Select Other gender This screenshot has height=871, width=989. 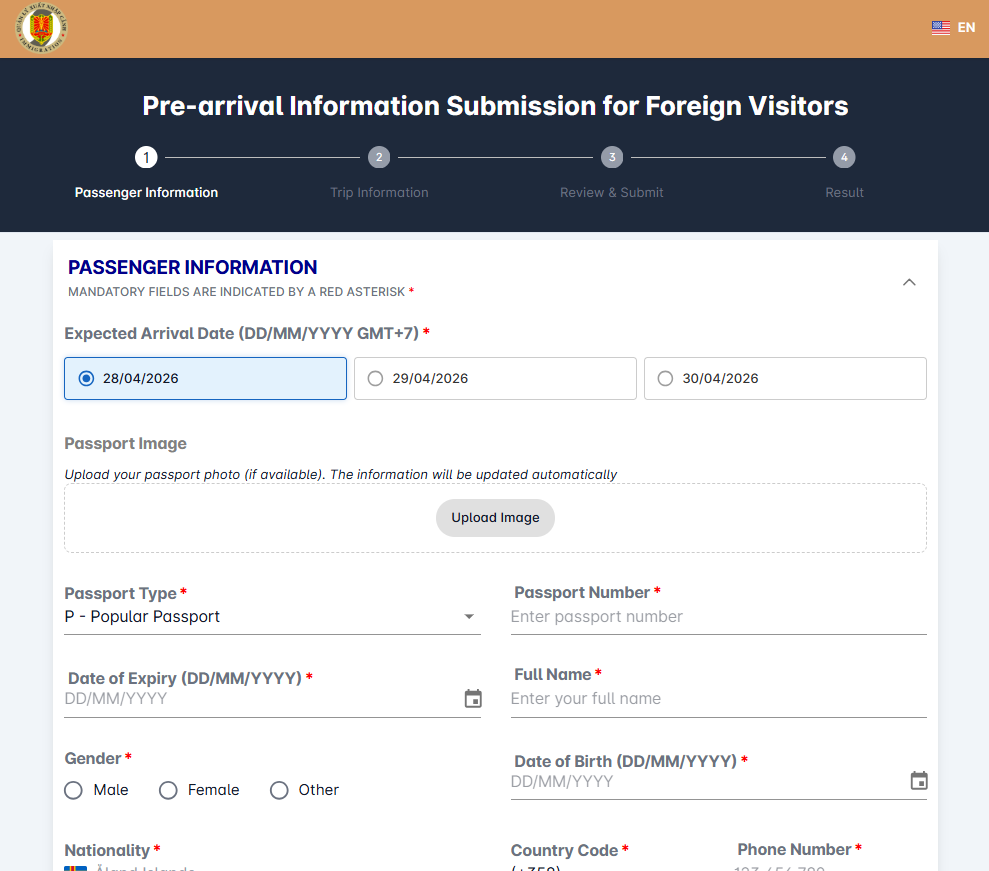tap(279, 790)
